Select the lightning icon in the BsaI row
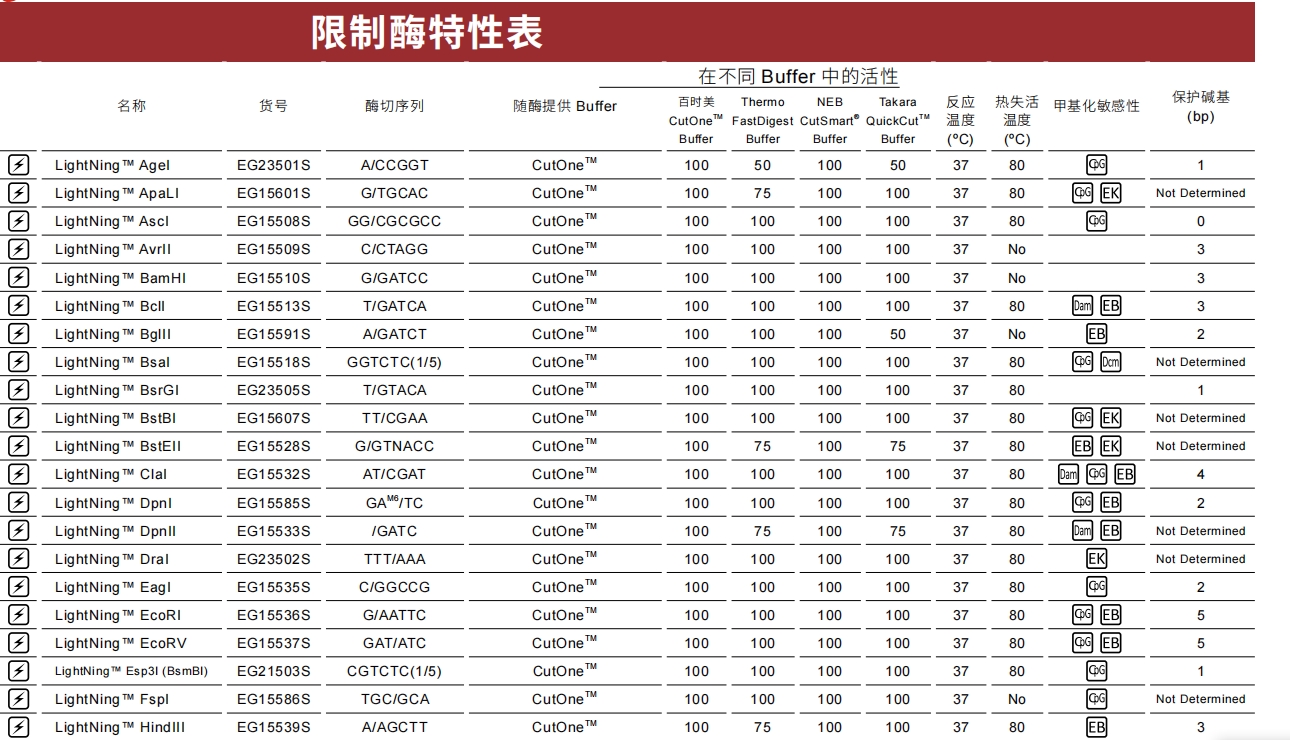This screenshot has width=1290, height=740. (x=18, y=362)
